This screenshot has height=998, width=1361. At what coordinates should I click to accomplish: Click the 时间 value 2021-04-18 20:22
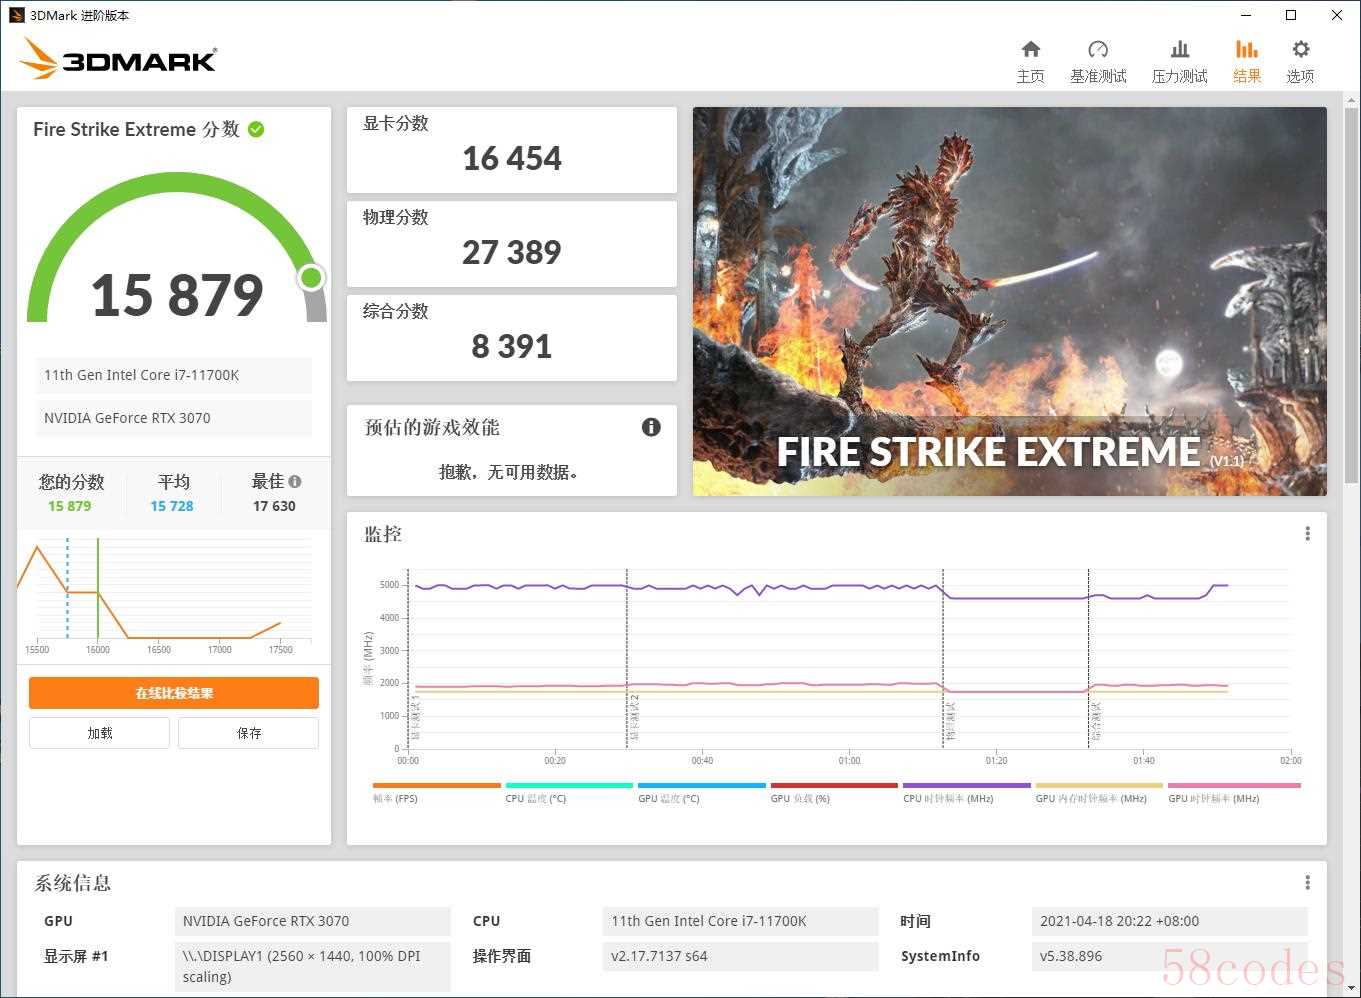click(1170, 921)
